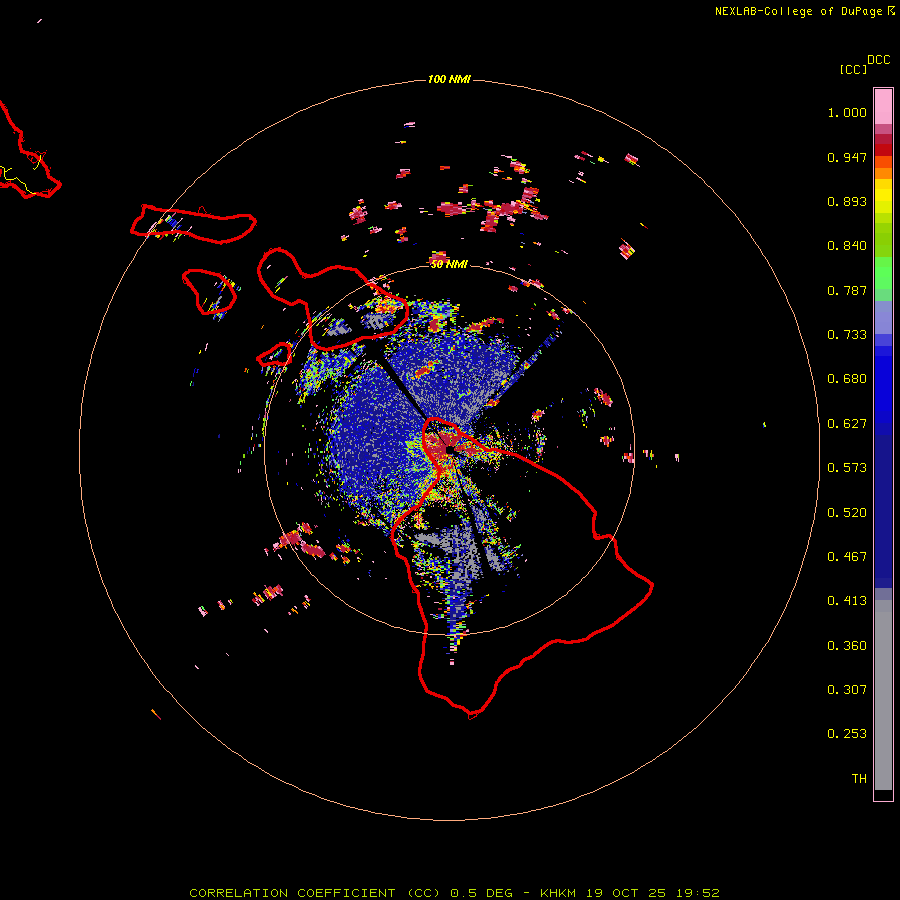Click the 0.253 scale value
Image resolution: width=900 pixels, height=900 pixels.
(x=847, y=734)
